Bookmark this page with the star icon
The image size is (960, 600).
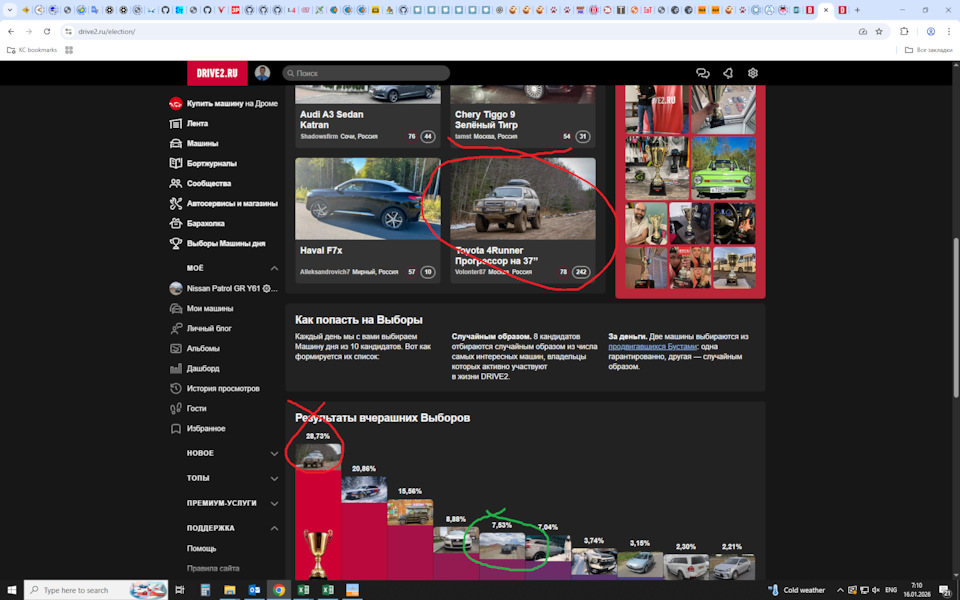(879, 31)
